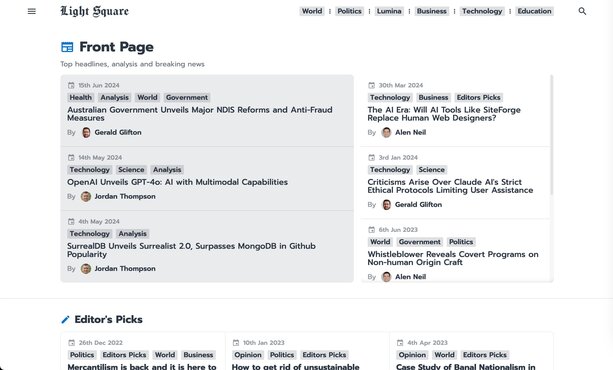This screenshot has height=370, width=613.
Task: Open the World navigation item
Action: (312, 11)
